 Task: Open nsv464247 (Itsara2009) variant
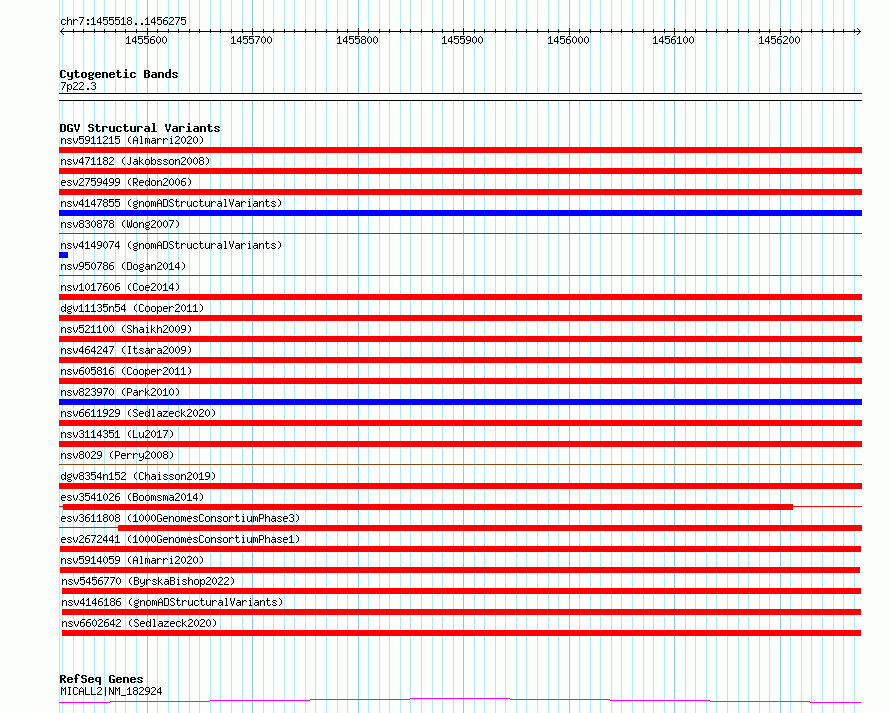click(126, 350)
